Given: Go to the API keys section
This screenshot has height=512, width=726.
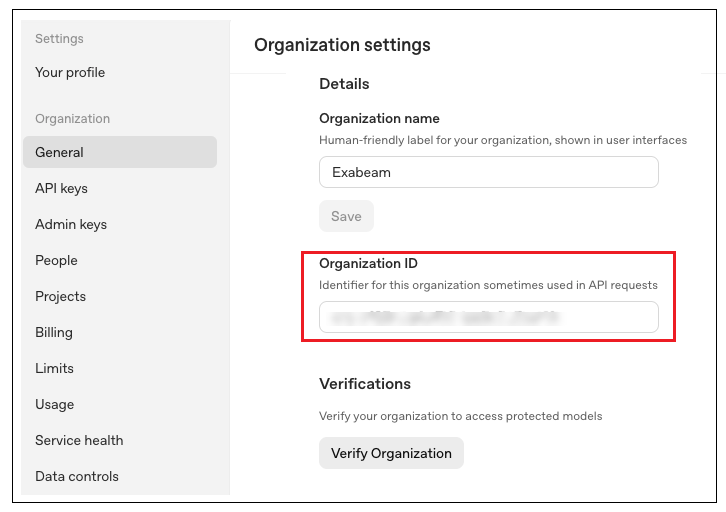Looking at the screenshot, I should click(x=61, y=188).
